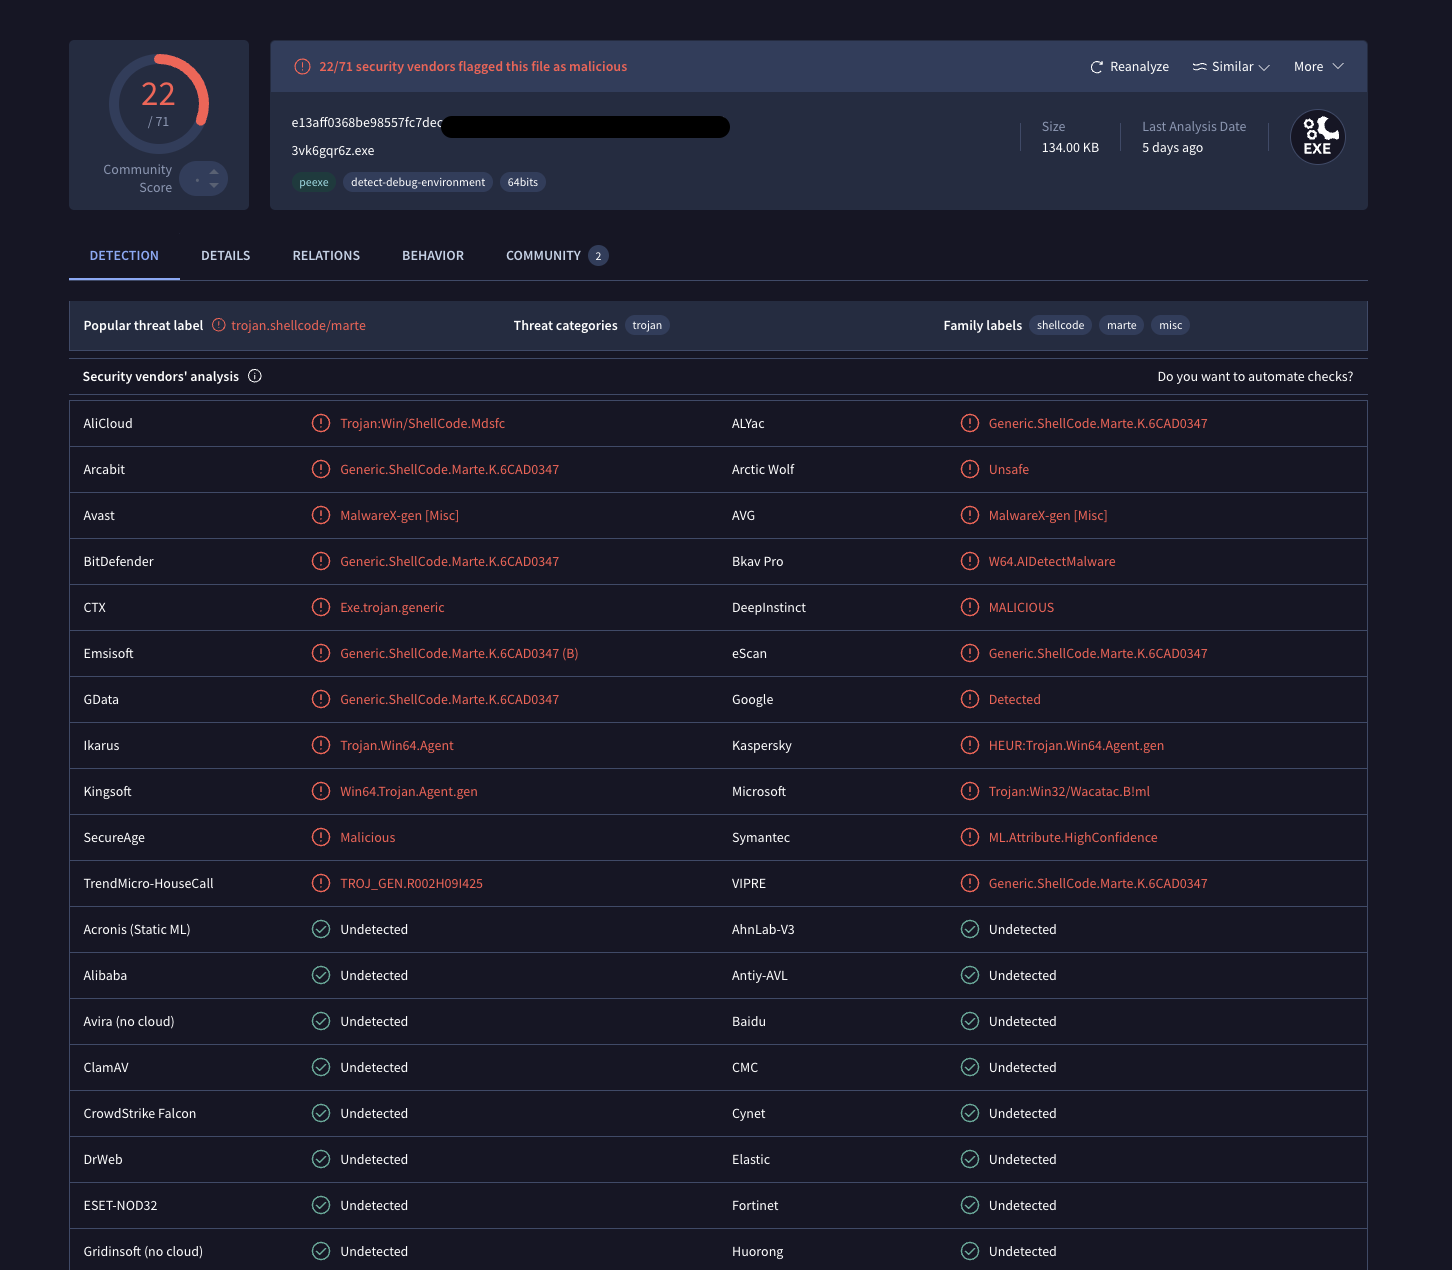Expand the Similar dropdown chevron

(1264, 67)
